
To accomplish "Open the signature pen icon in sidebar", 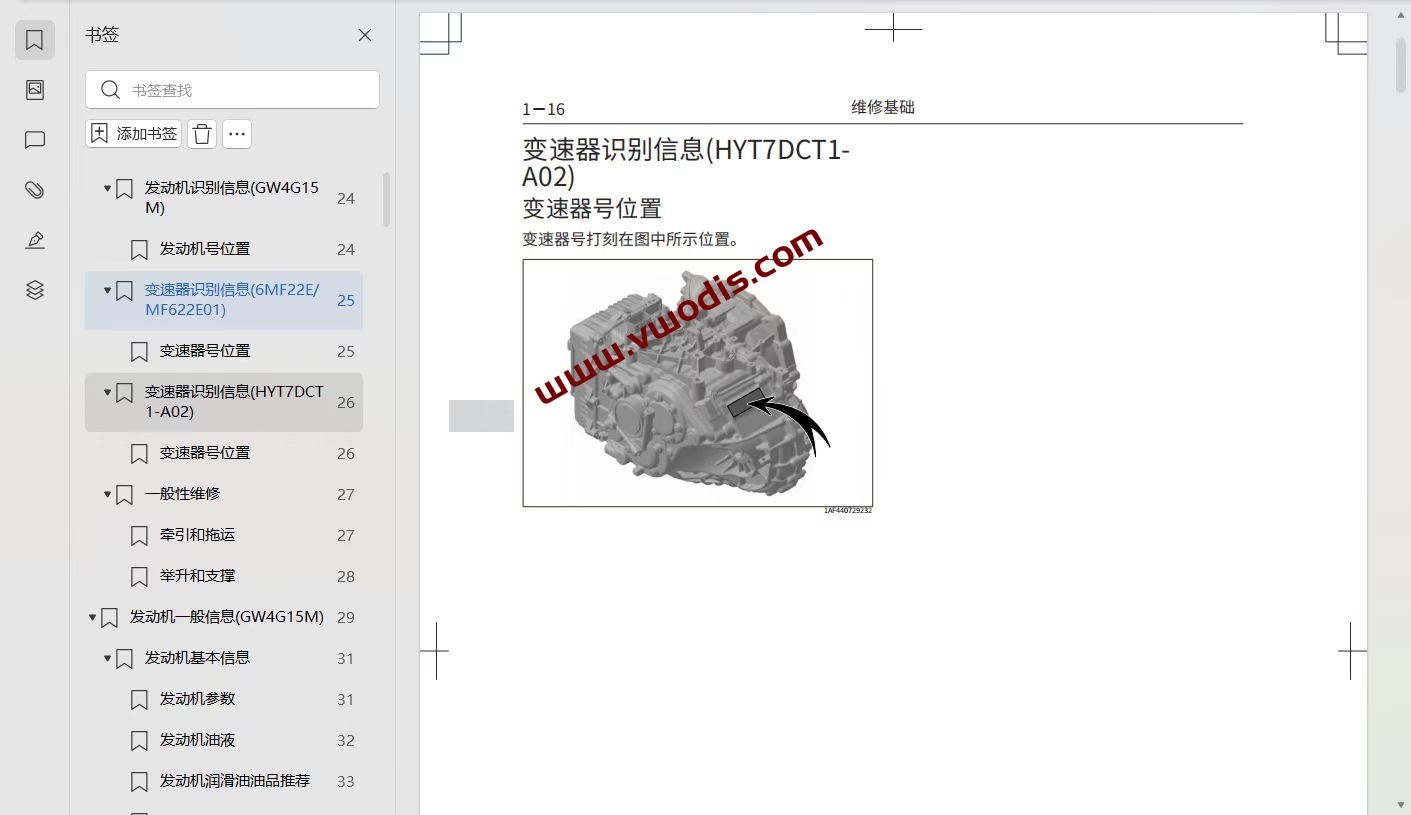I will (x=35, y=240).
